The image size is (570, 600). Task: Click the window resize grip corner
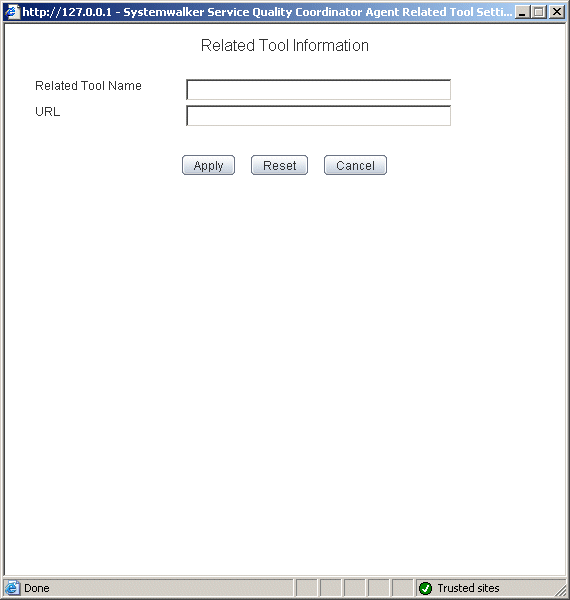561,590
